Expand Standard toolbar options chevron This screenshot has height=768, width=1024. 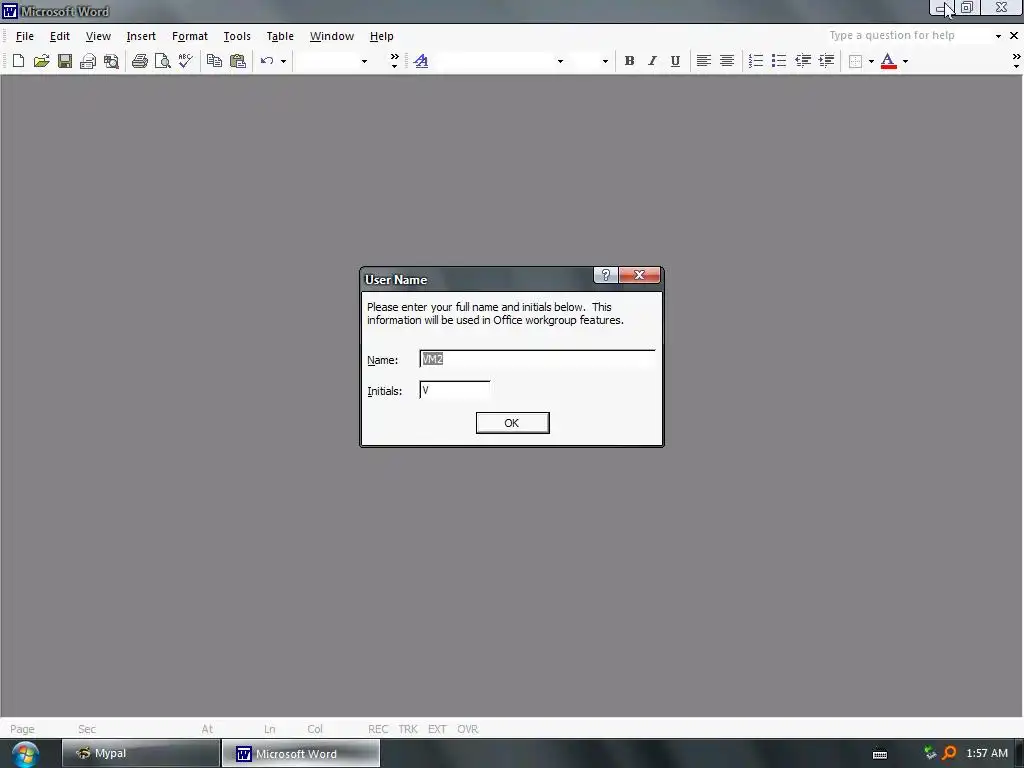click(x=394, y=61)
